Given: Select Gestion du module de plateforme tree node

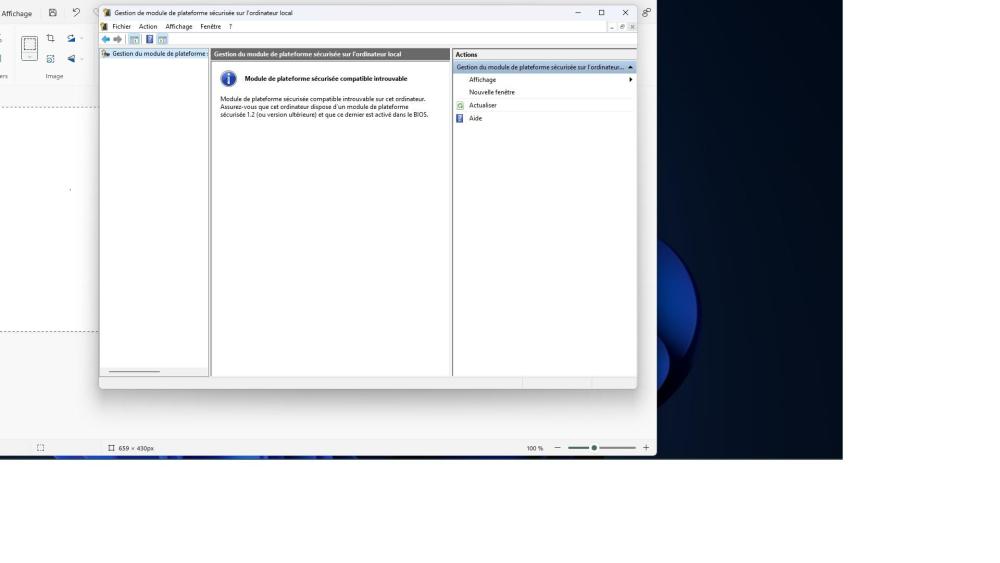Looking at the screenshot, I should pyautogui.click(x=154, y=54).
